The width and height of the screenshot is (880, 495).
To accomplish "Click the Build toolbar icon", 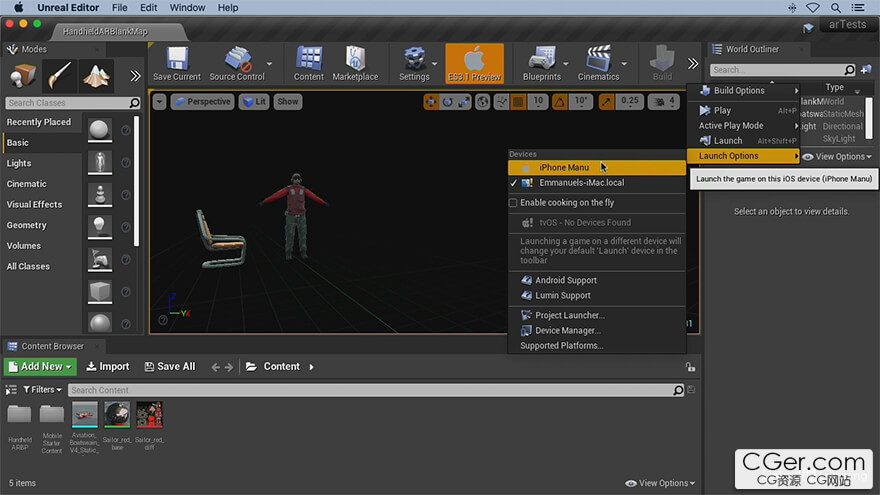I will [x=662, y=63].
